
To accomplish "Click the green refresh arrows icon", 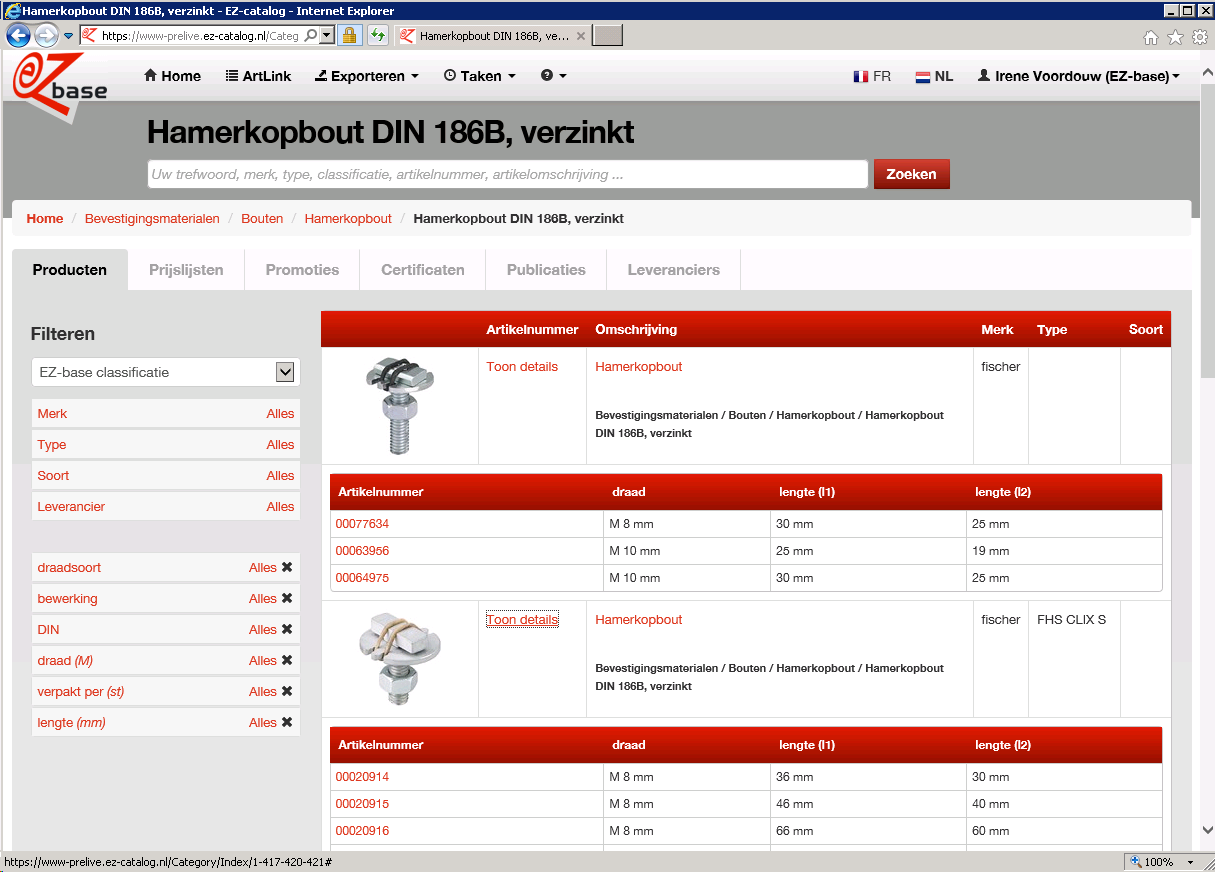I will (x=378, y=36).
